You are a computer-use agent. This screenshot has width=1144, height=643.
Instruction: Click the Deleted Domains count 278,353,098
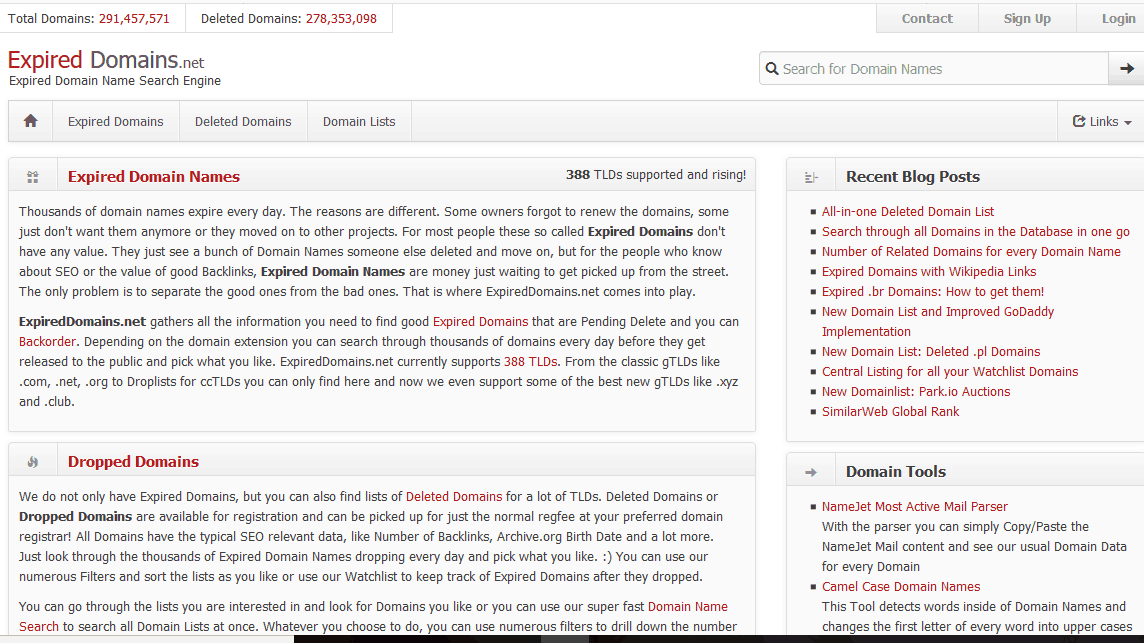click(x=341, y=19)
